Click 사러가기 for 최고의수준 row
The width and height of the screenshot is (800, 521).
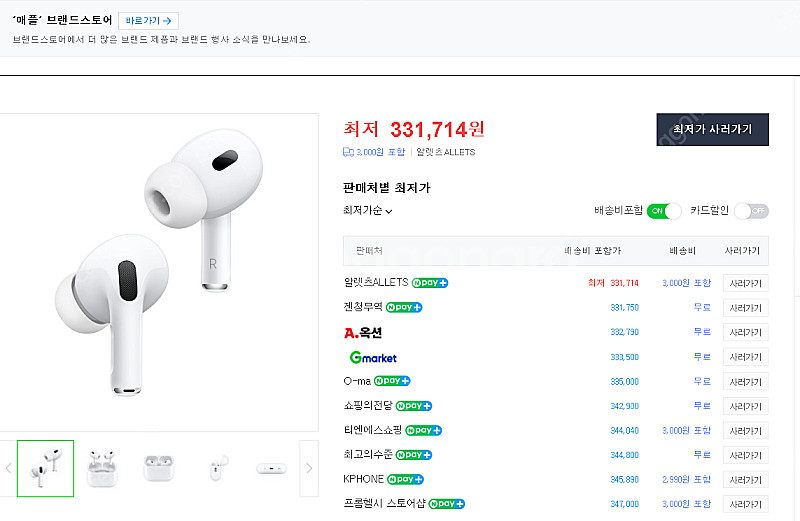745,455
